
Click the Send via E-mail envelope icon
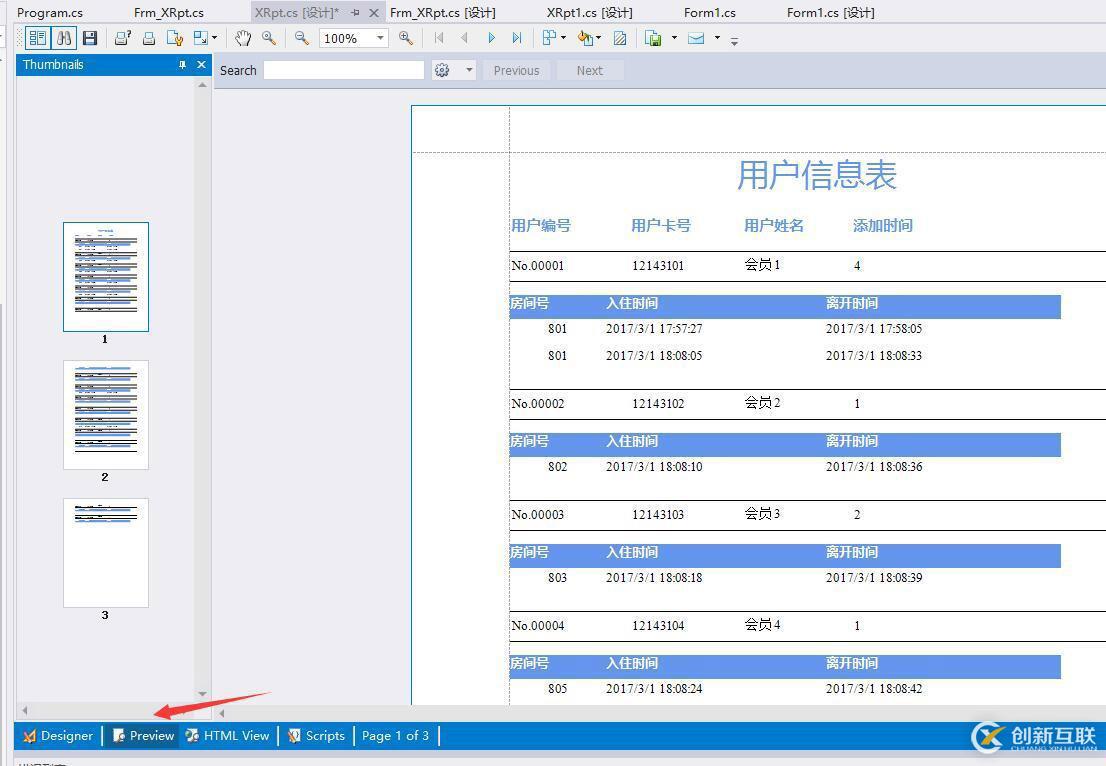[x=696, y=38]
